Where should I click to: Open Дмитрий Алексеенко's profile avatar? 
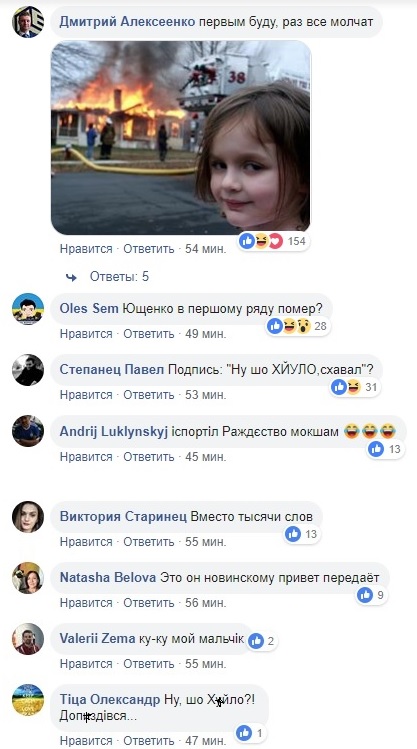pos(28,21)
